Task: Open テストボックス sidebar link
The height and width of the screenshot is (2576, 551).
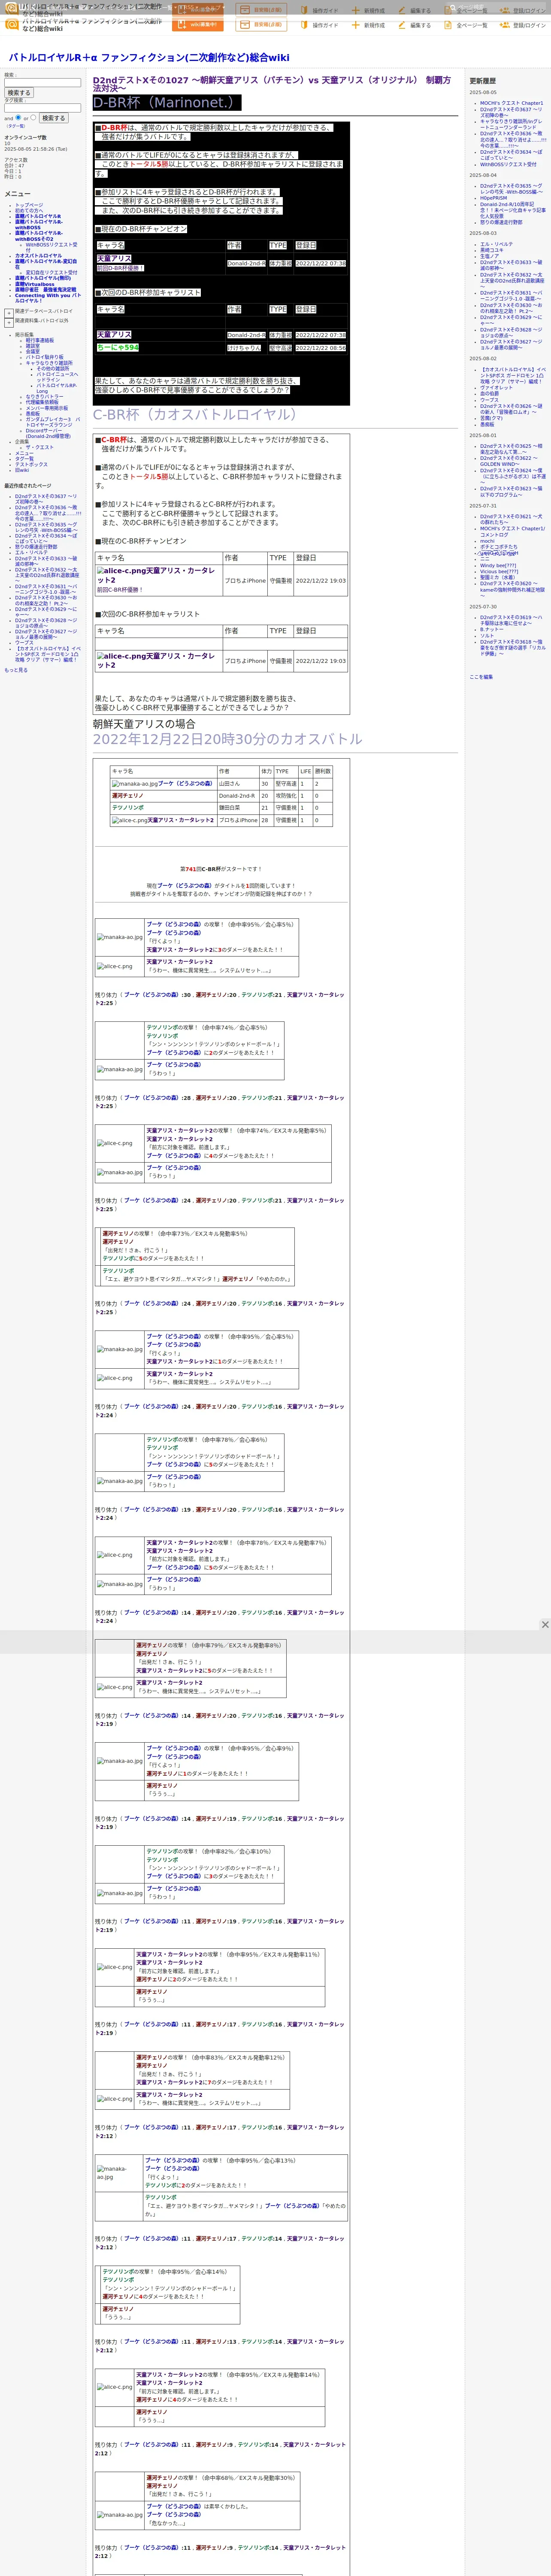Action: pos(31,464)
